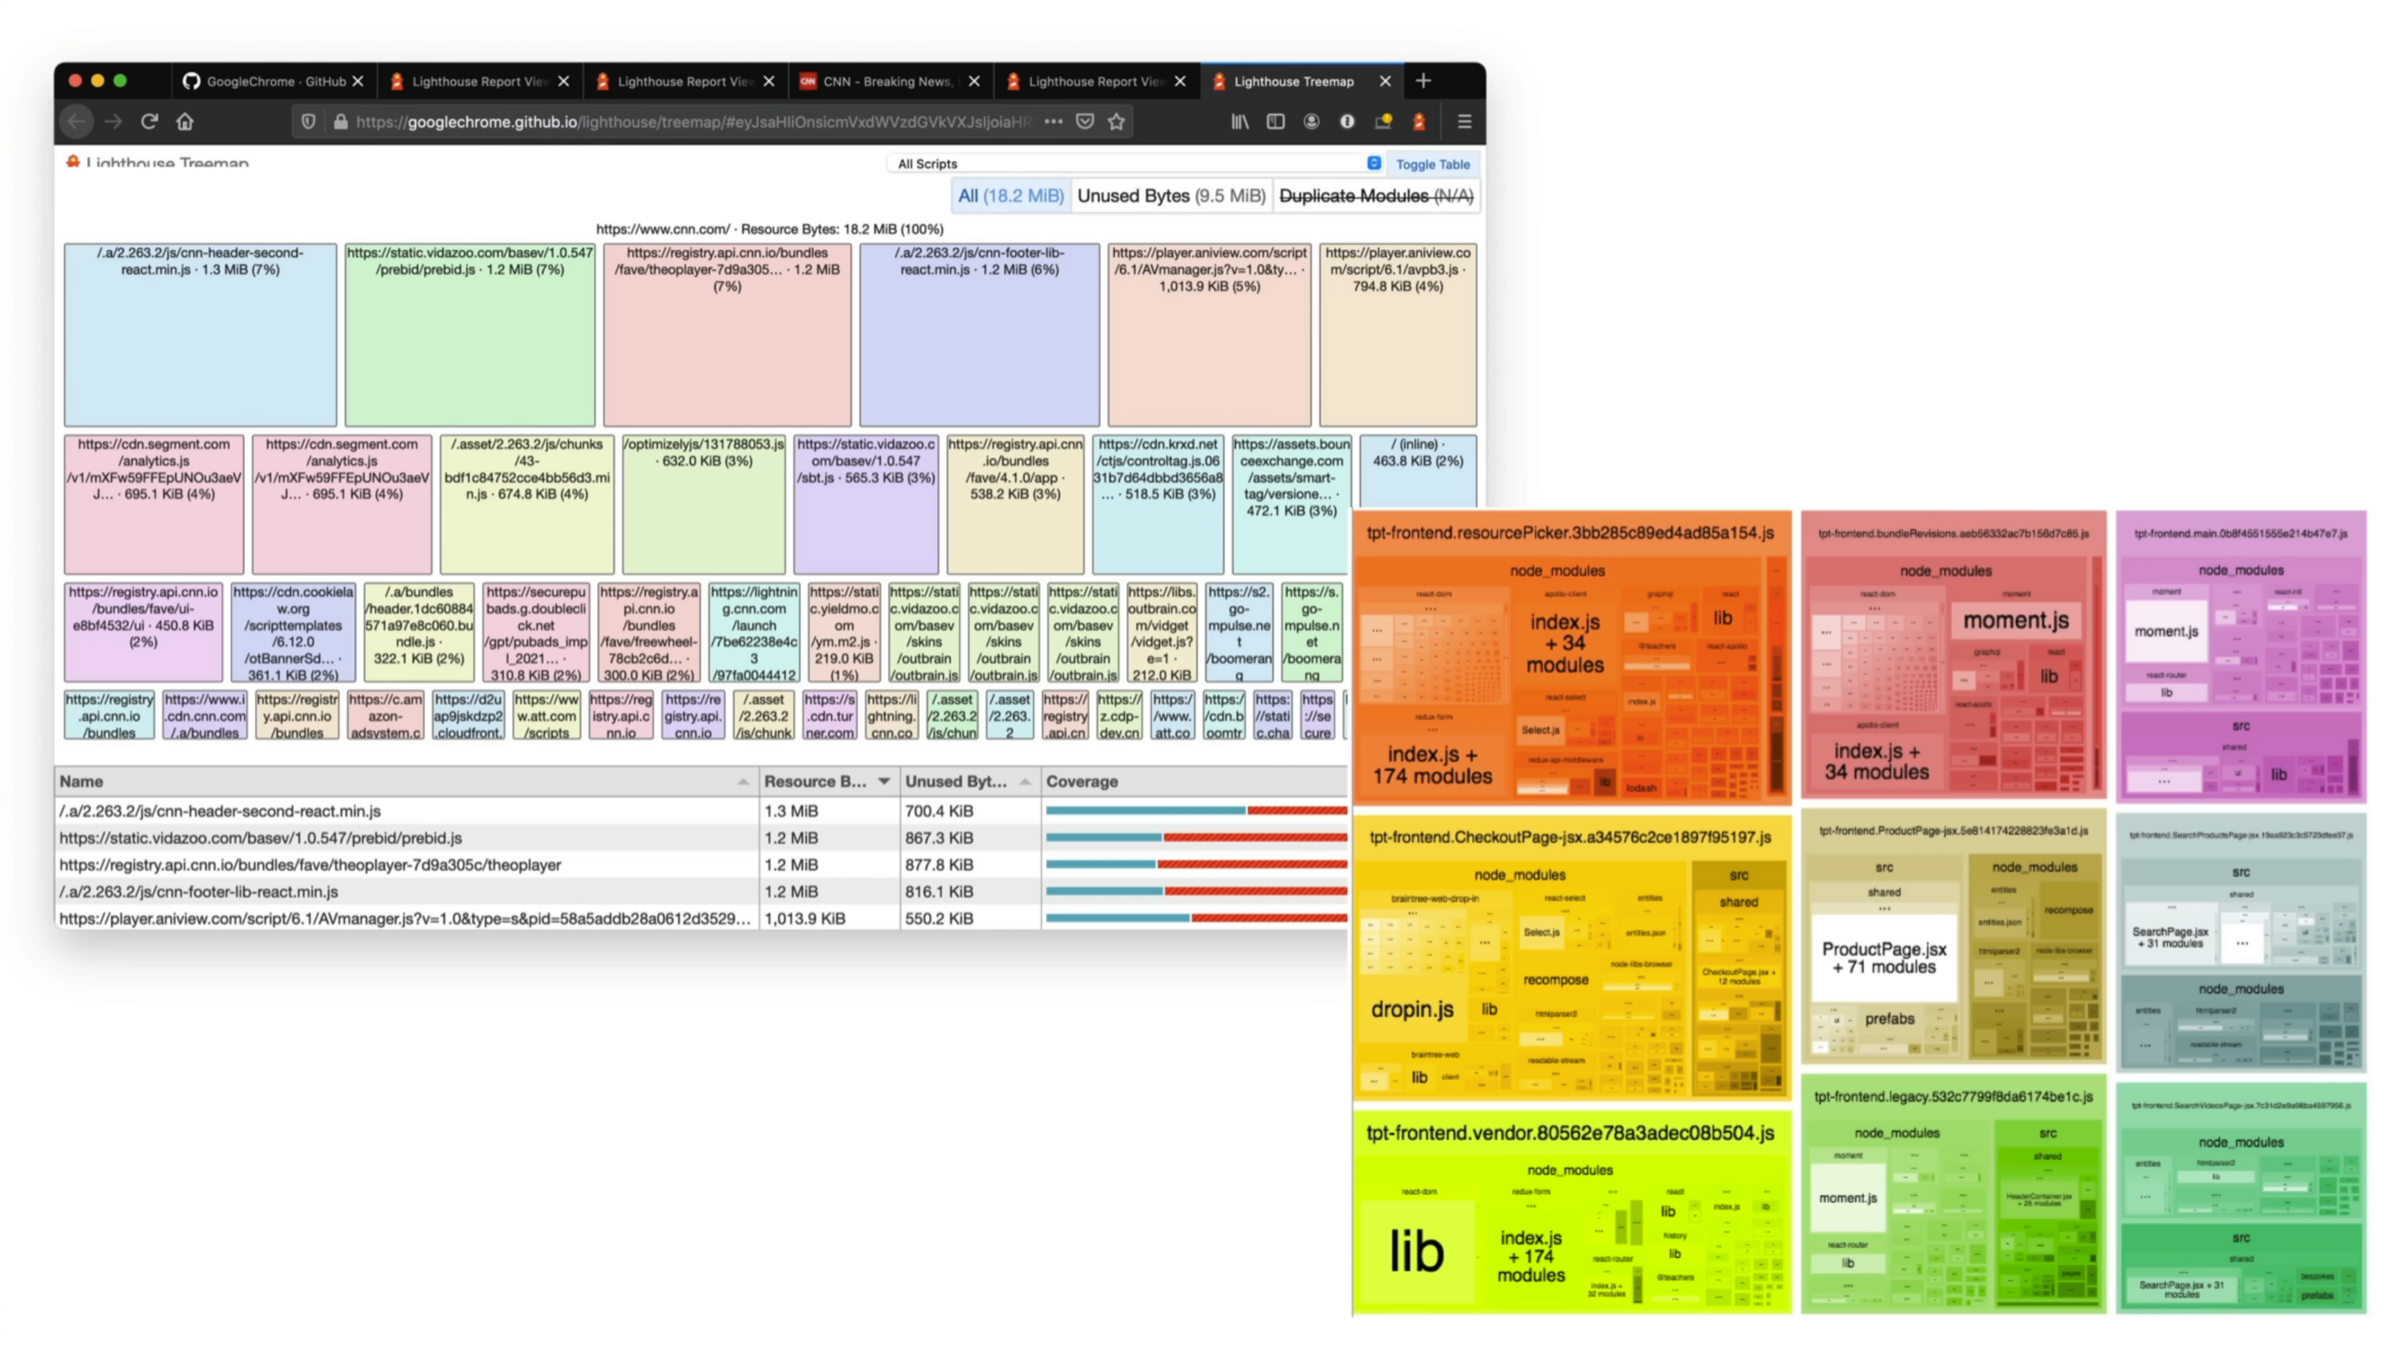Click the Lighthouse extension icon in the toolbar

click(1419, 121)
